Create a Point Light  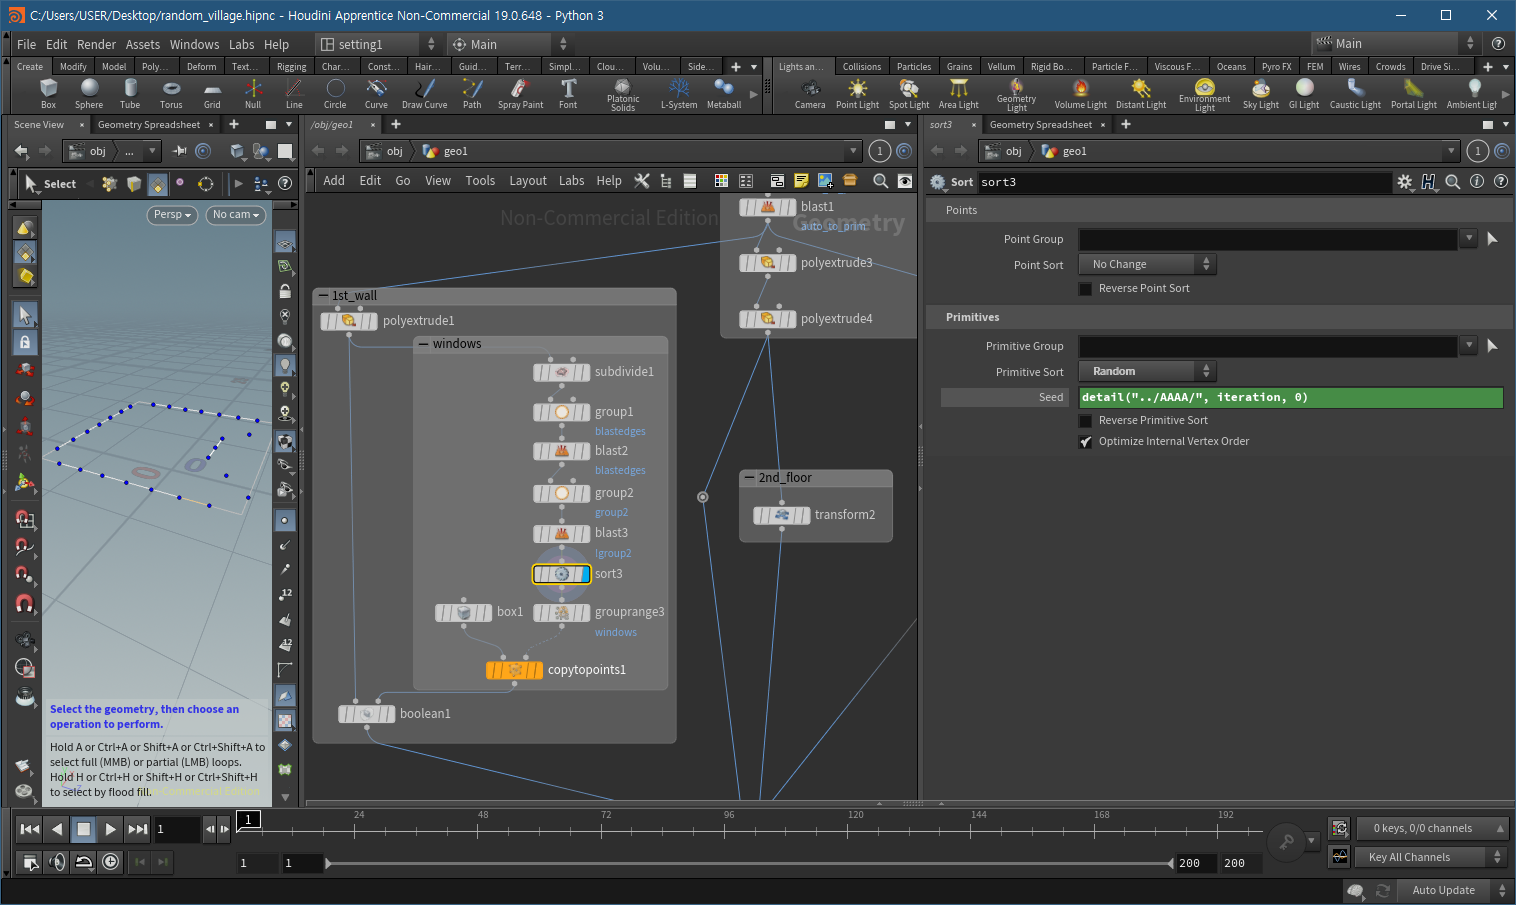pyautogui.click(x=857, y=94)
